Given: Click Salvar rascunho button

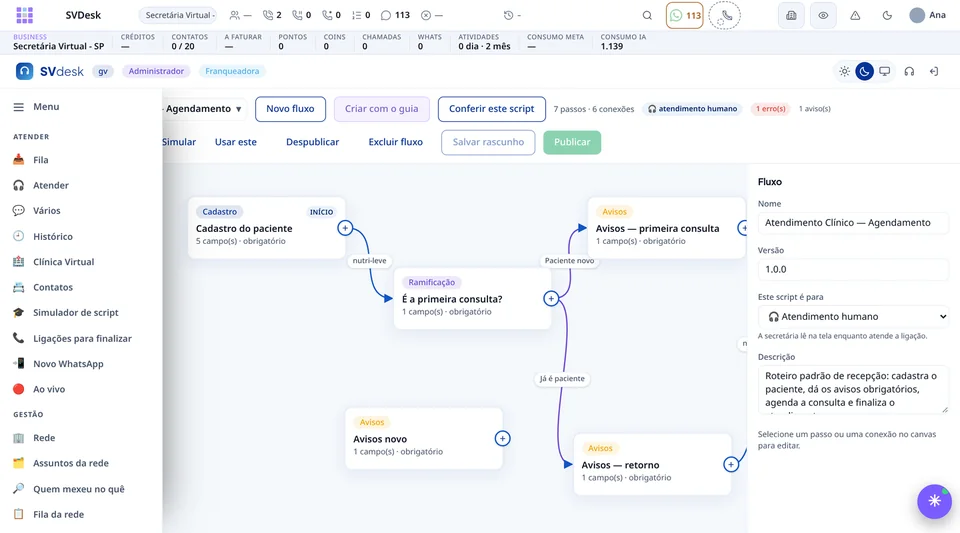Looking at the screenshot, I should click(x=488, y=142).
